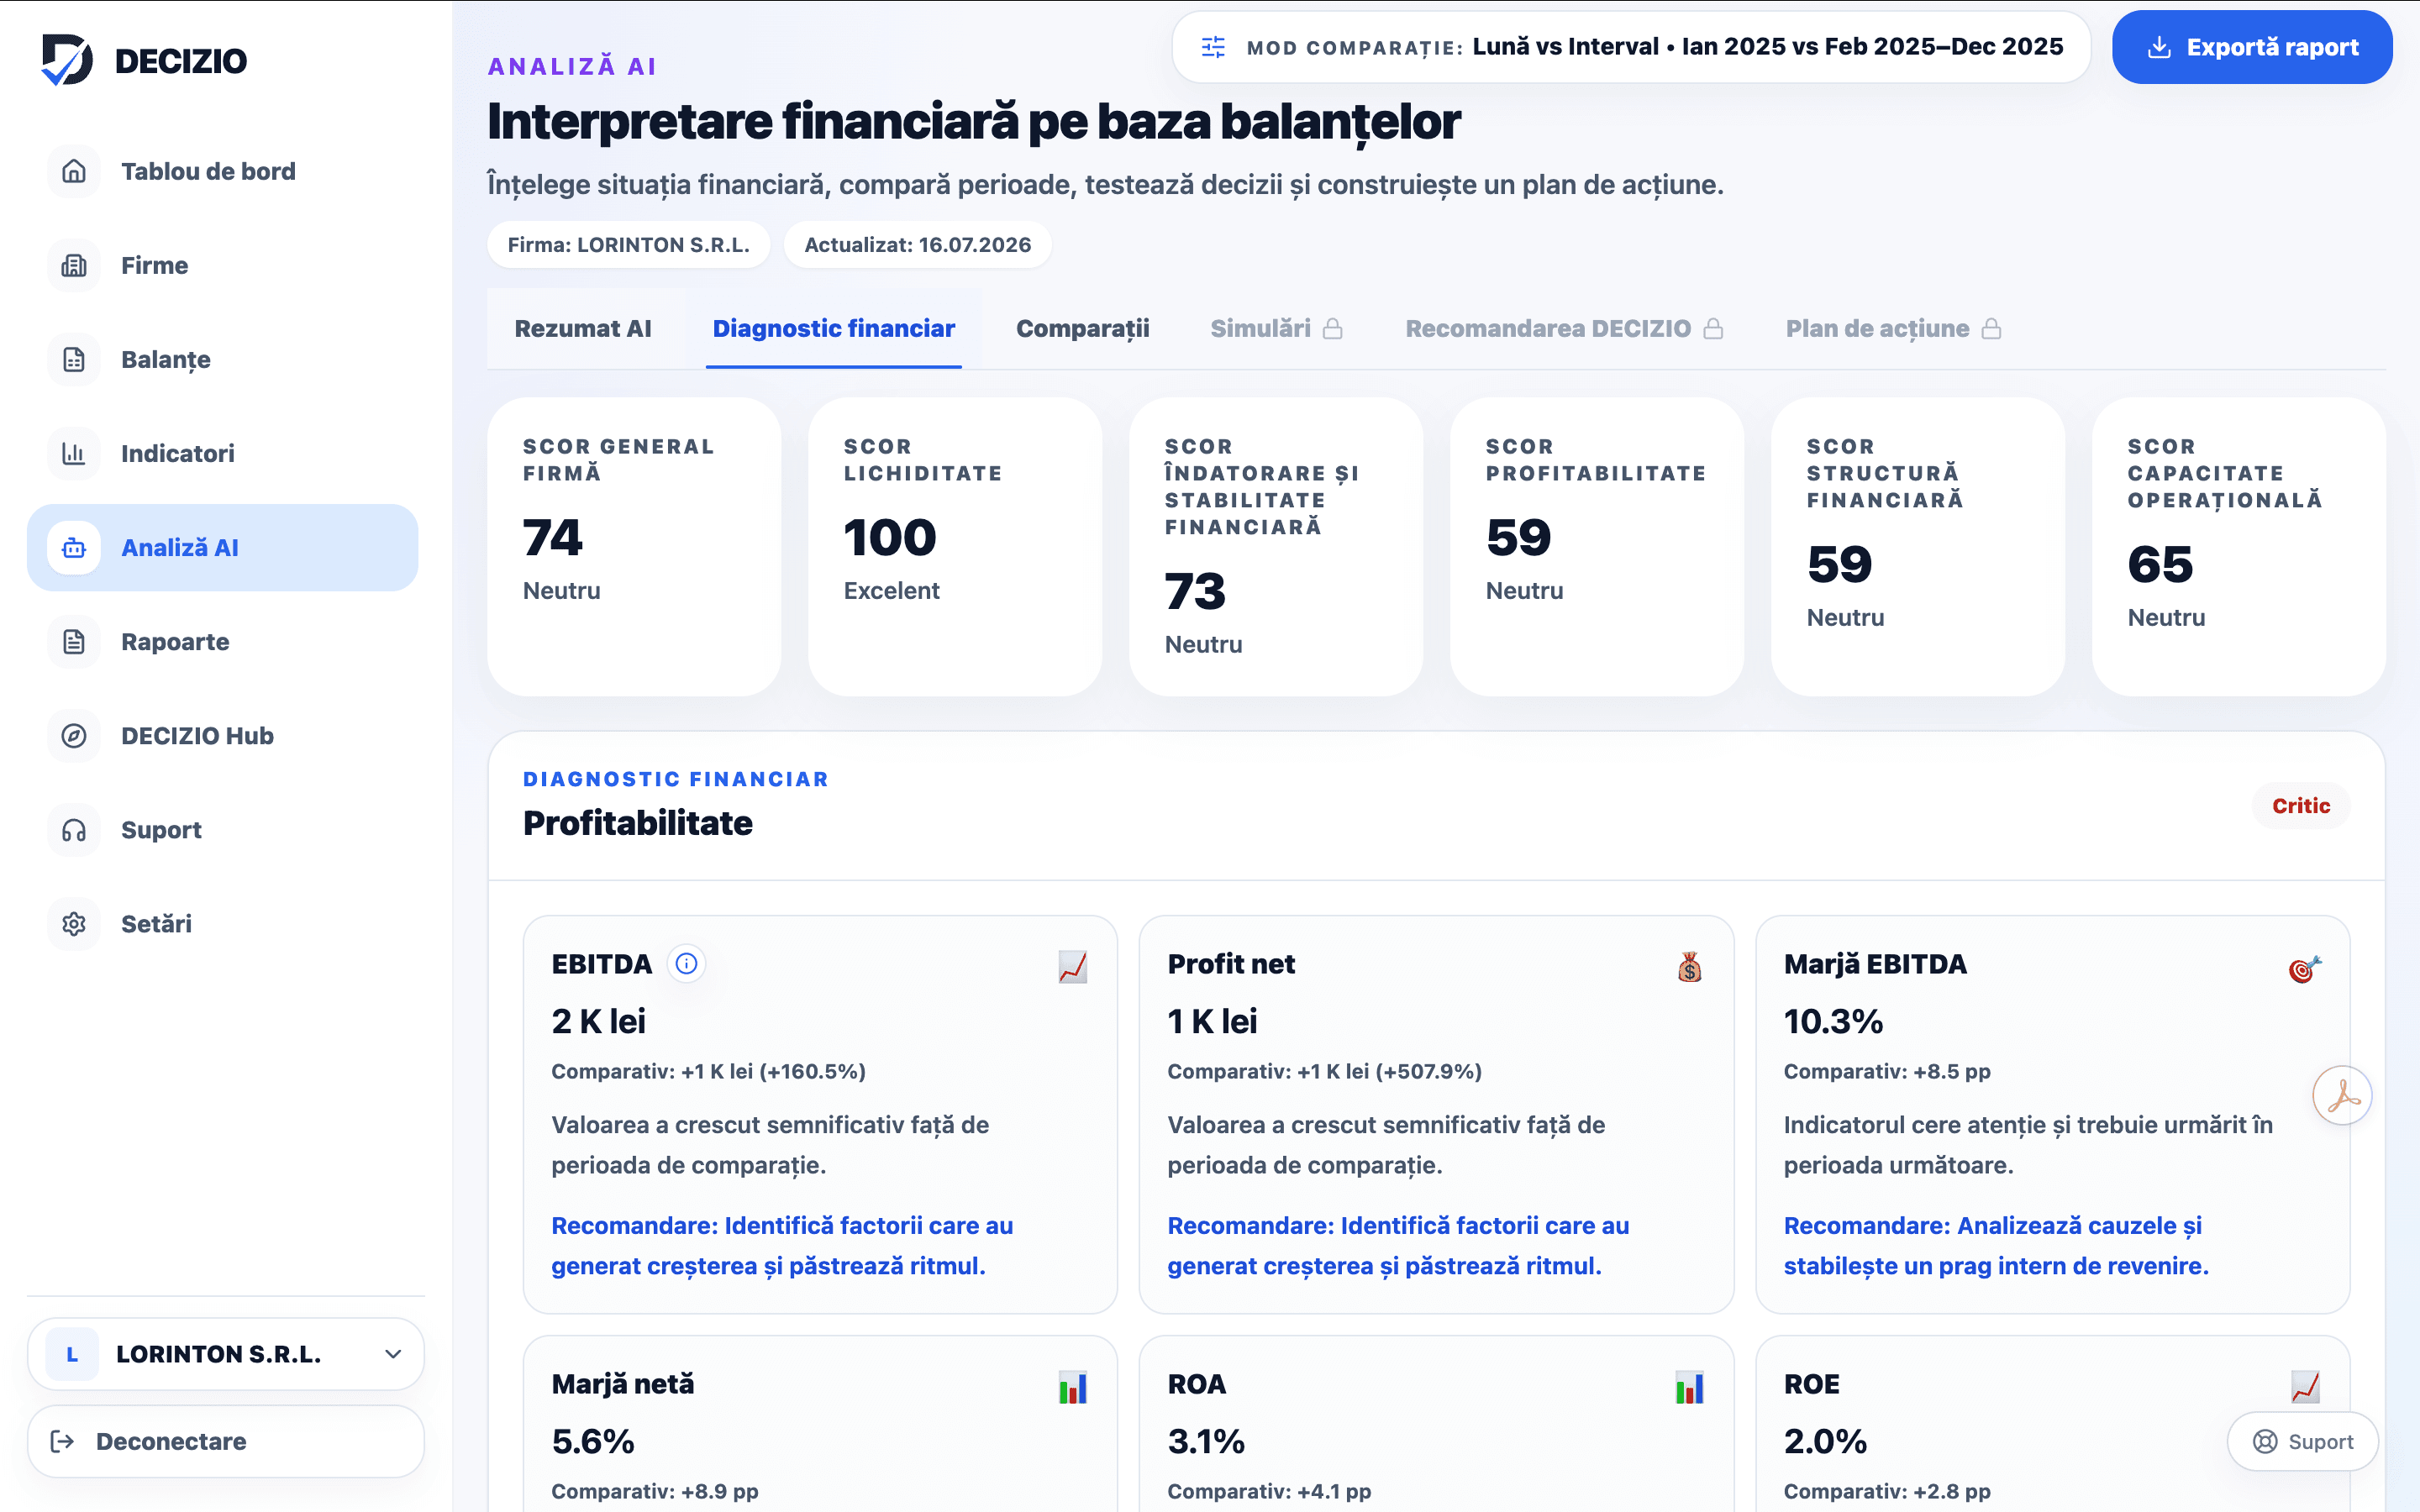Click the ROA value 3.1%
This screenshot has width=2420, height=1512.
pyautogui.click(x=1206, y=1441)
